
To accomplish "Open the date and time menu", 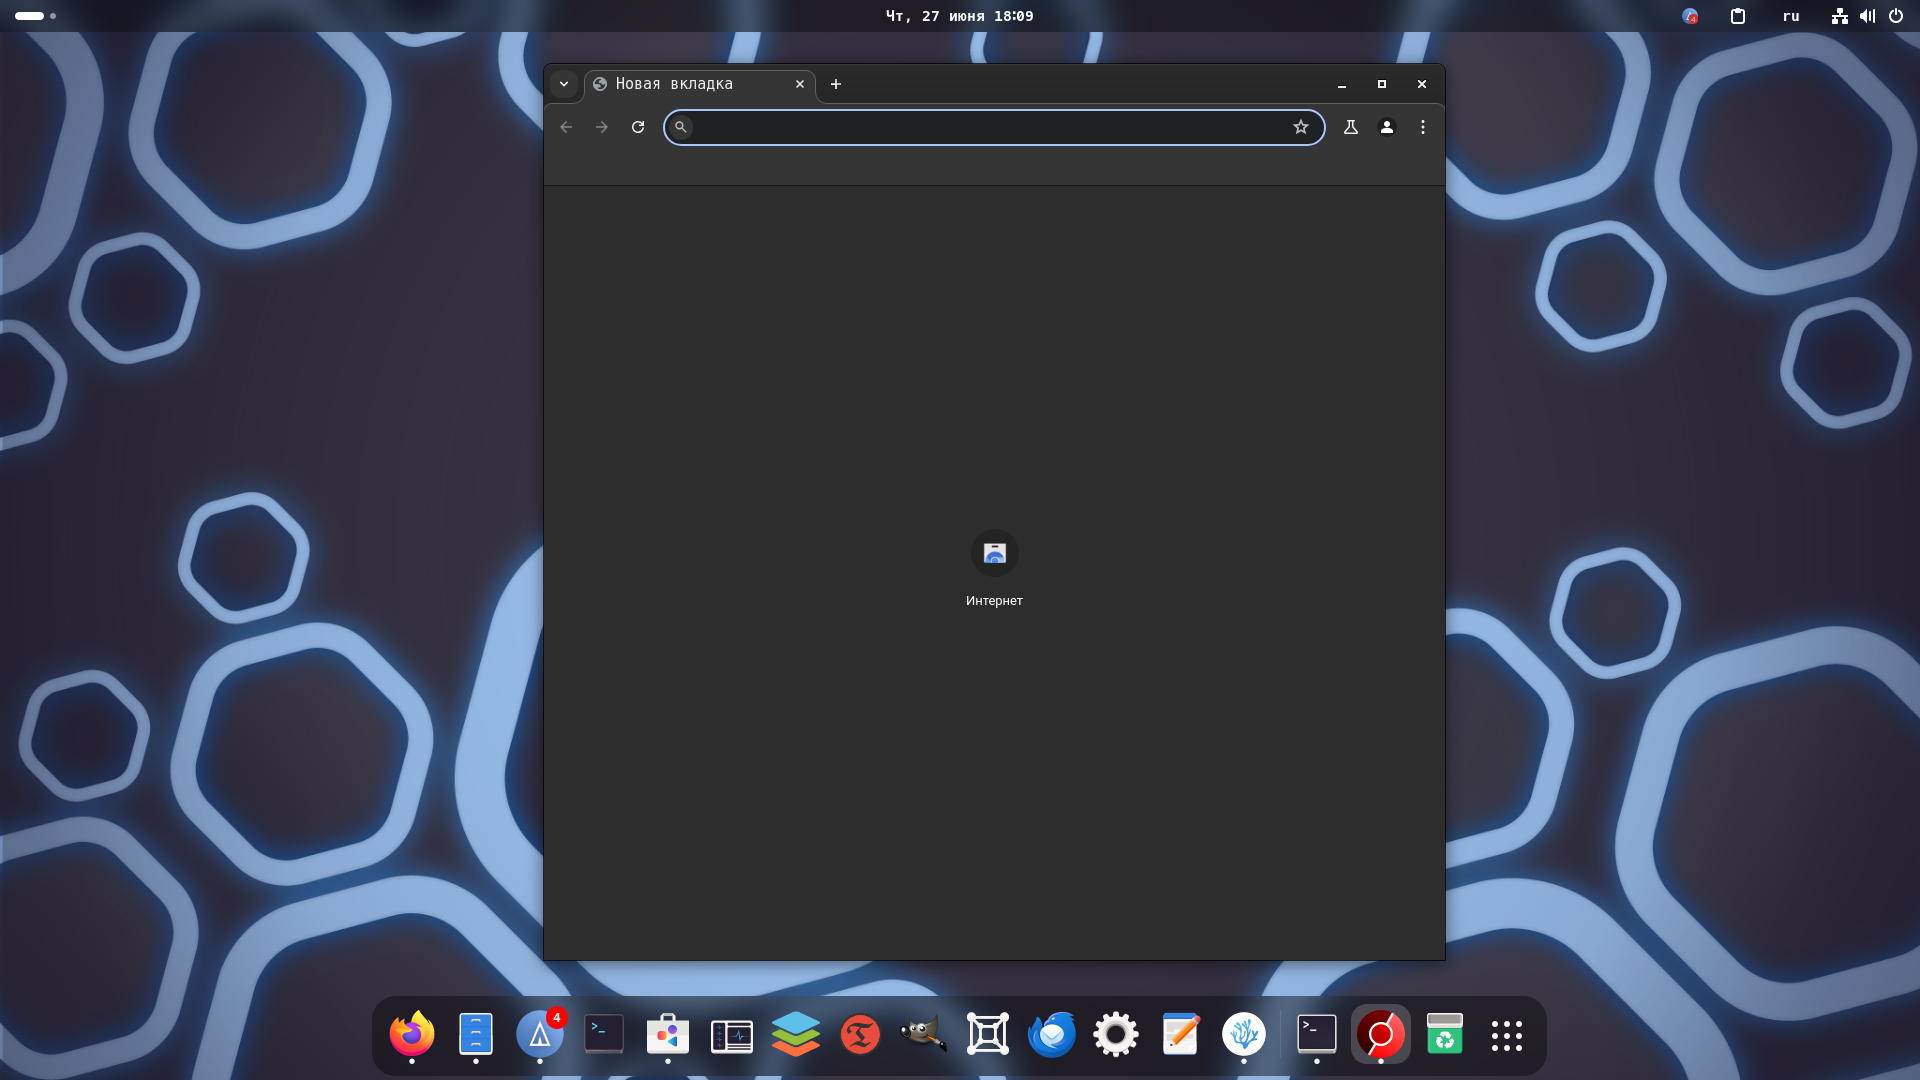I will click(960, 16).
